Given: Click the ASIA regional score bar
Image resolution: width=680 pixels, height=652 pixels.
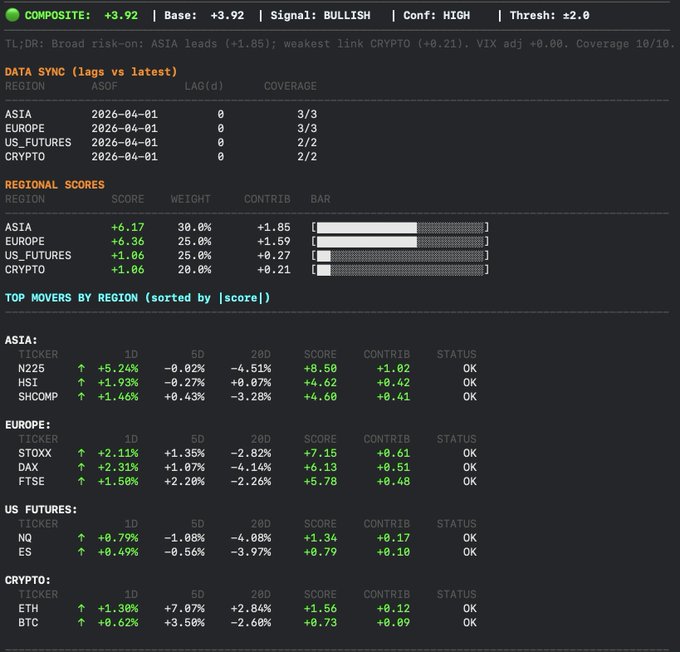Looking at the screenshot, I should tap(400, 227).
